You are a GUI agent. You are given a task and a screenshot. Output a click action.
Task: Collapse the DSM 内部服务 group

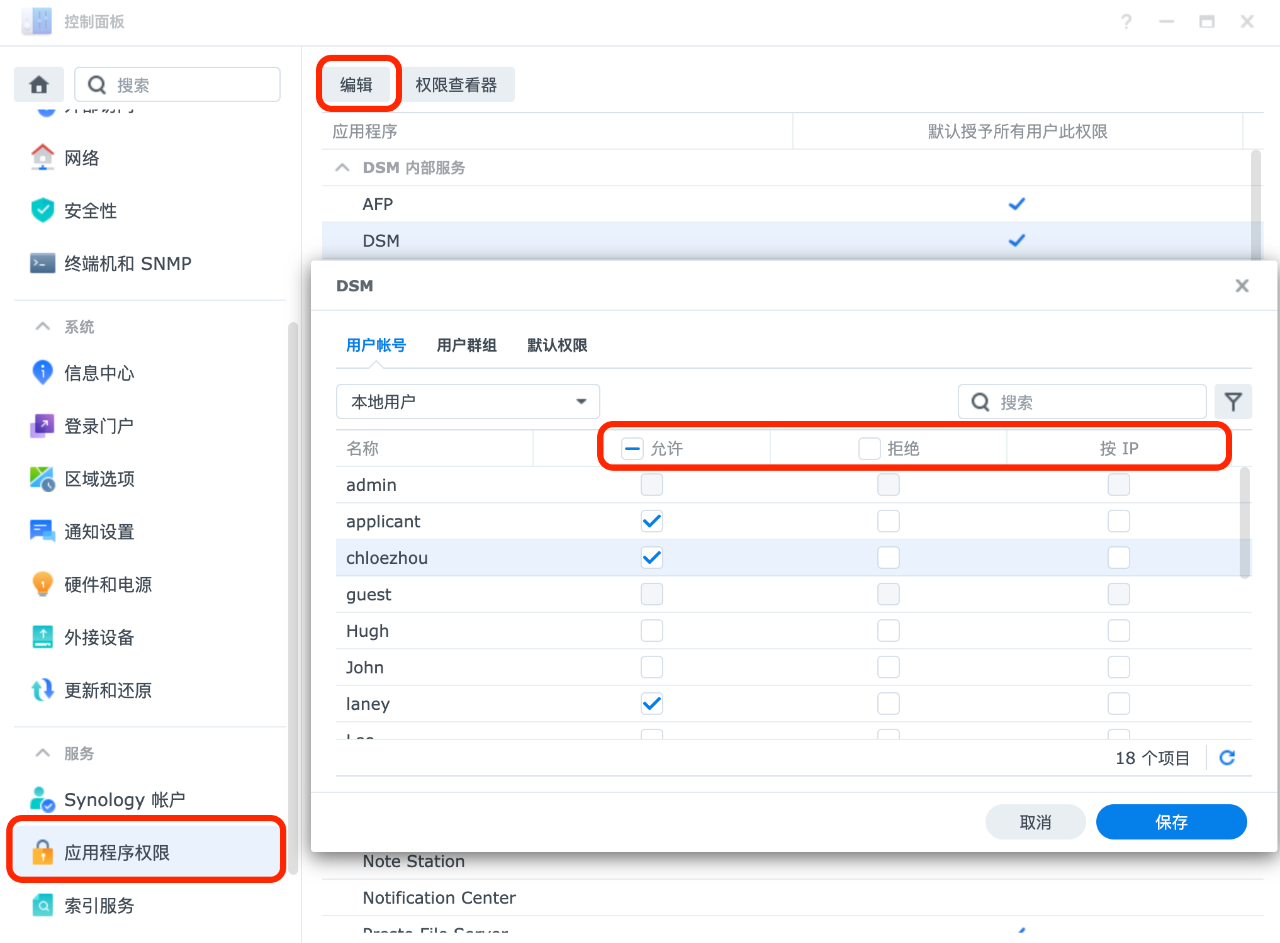pyautogui.click(x=342, y=168)
